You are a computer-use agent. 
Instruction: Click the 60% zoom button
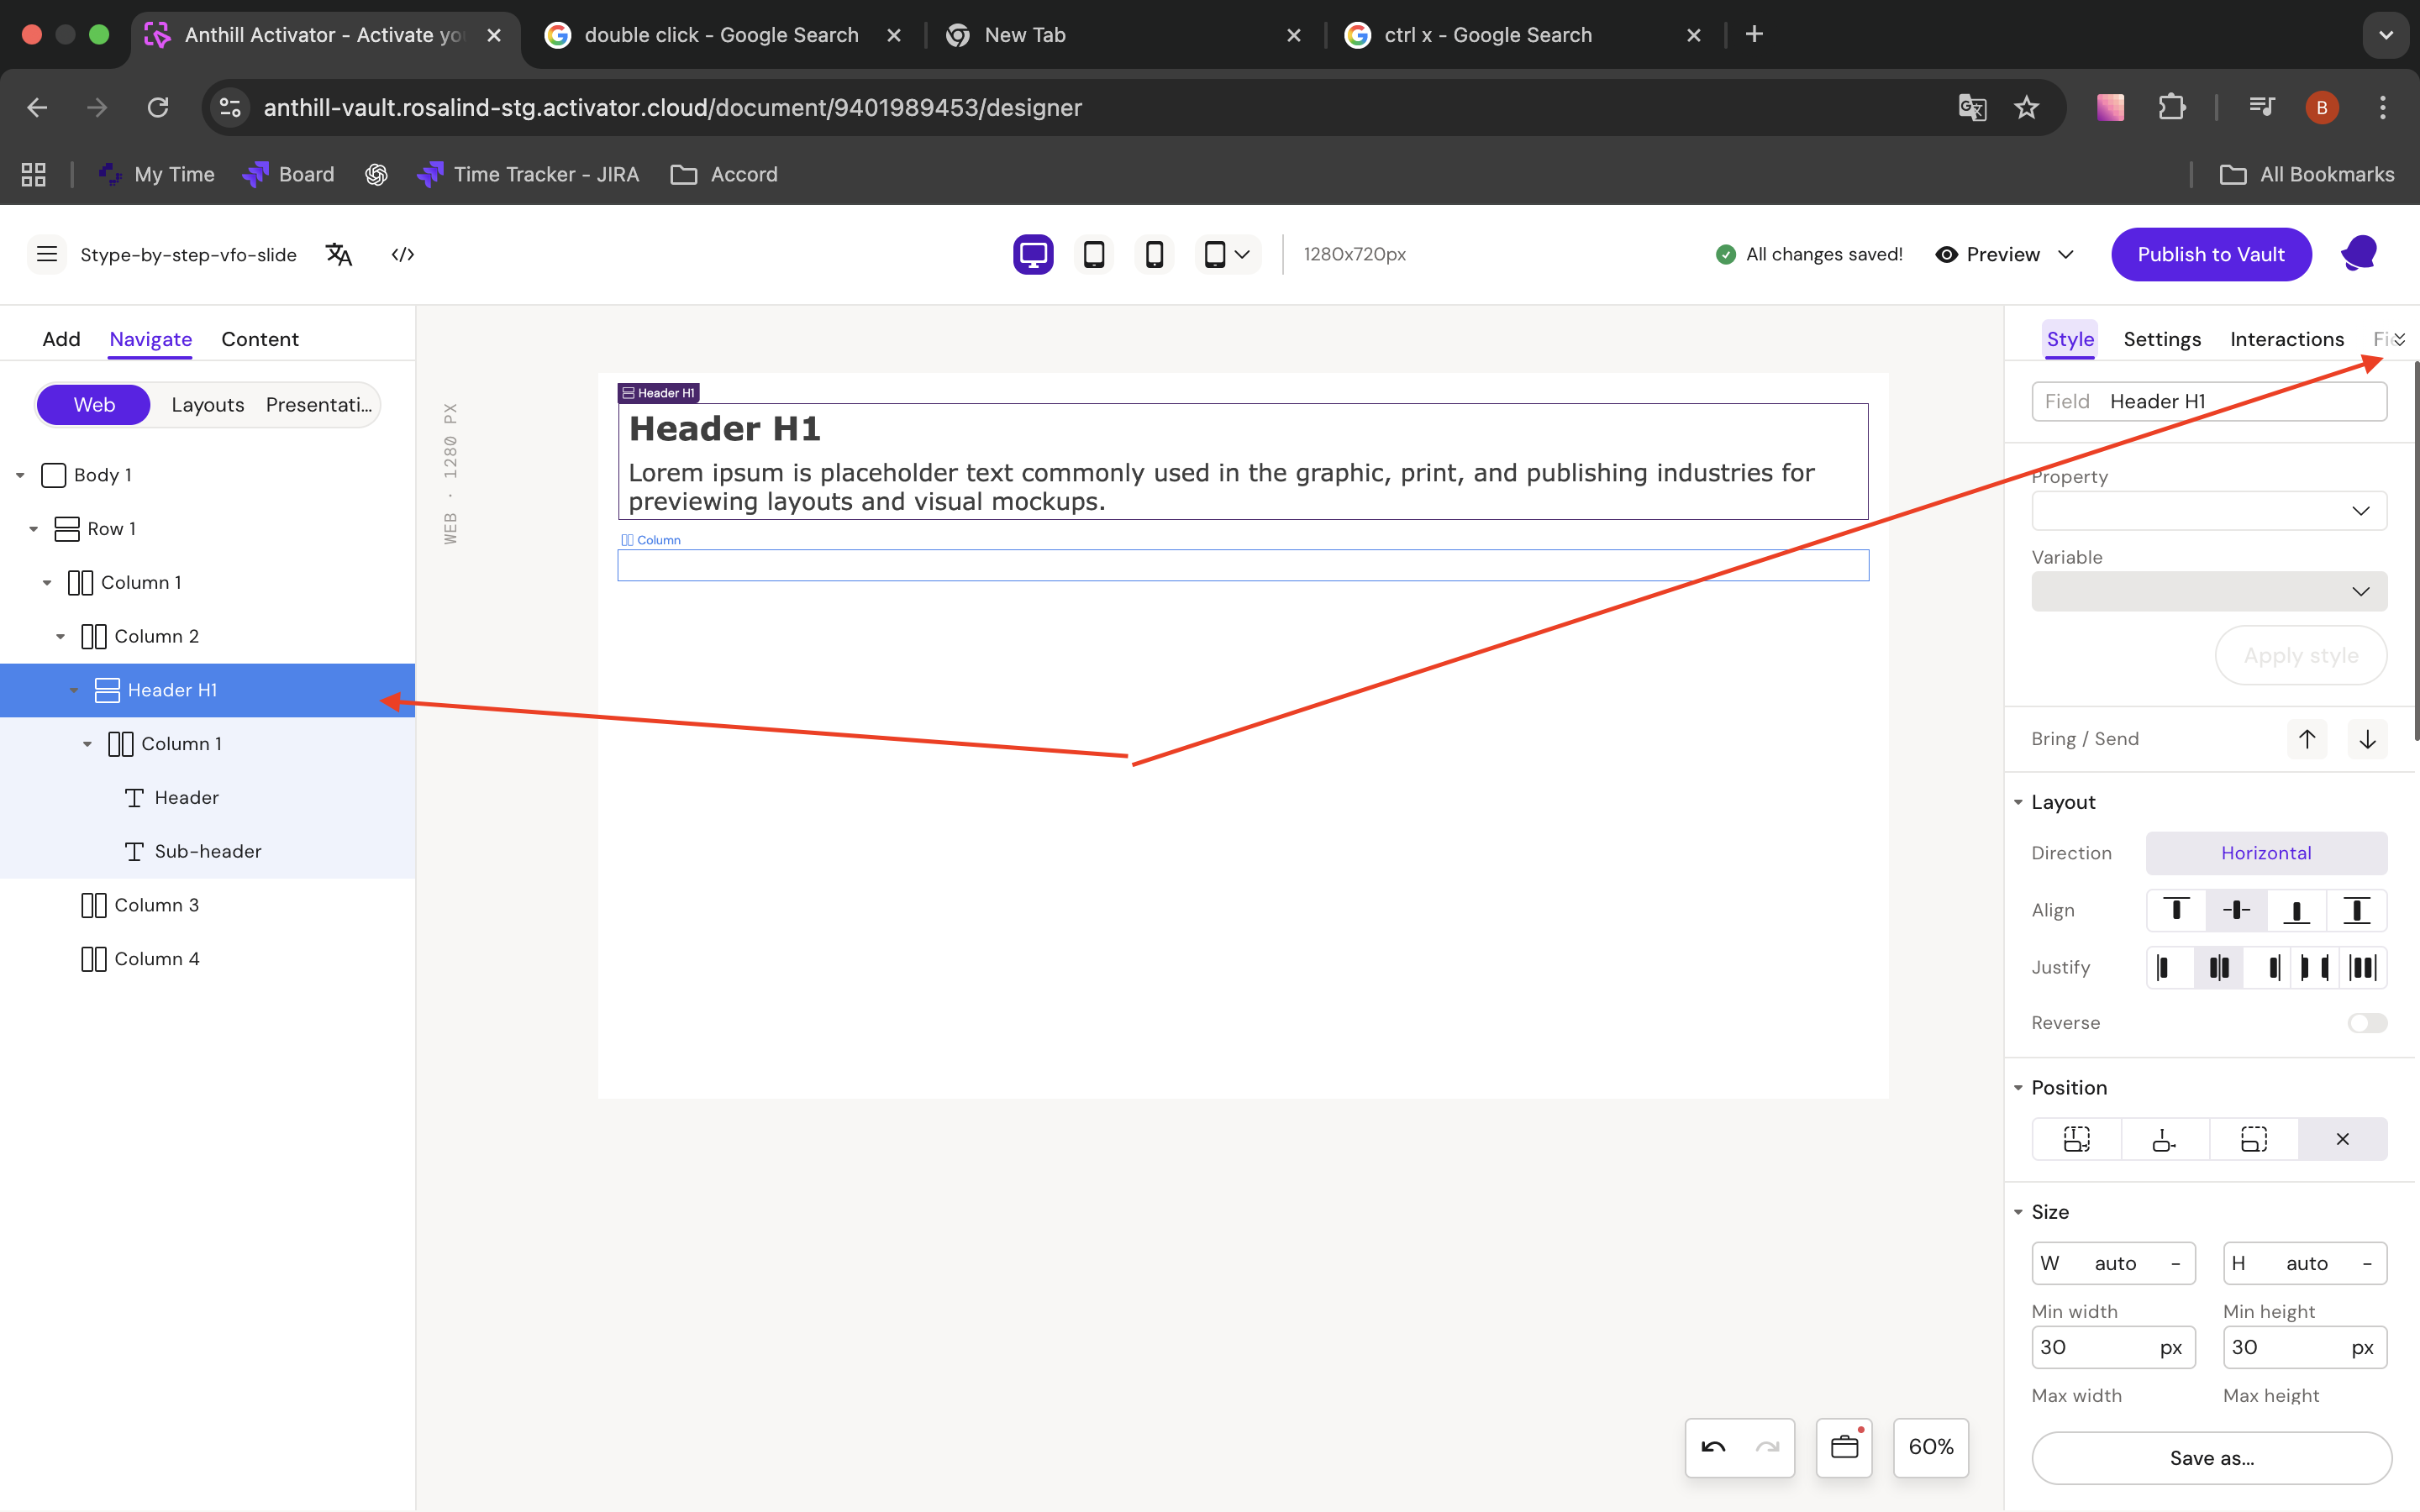1931,1447
